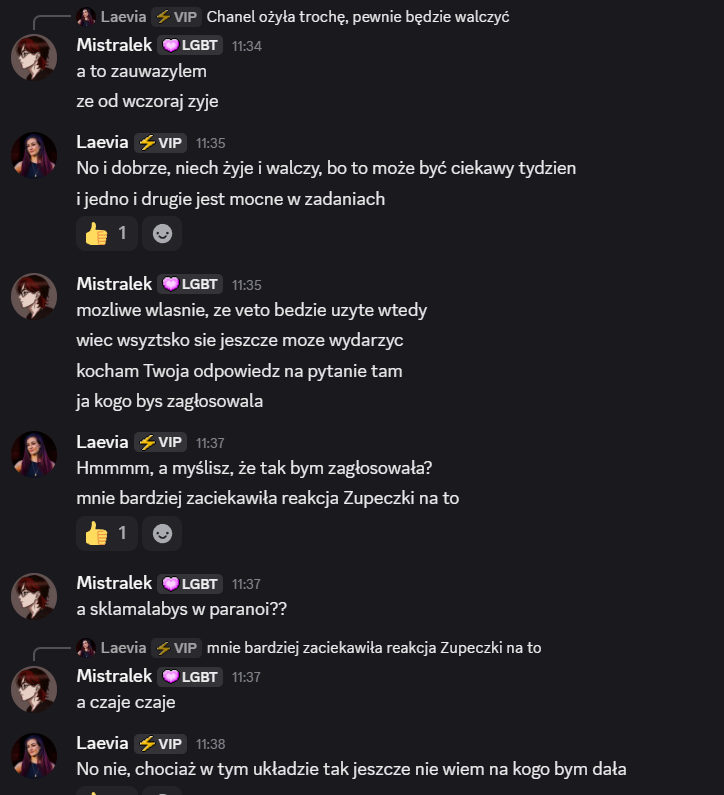Open Laevia's profile from the 11:35 username

(x=103, y=143)
